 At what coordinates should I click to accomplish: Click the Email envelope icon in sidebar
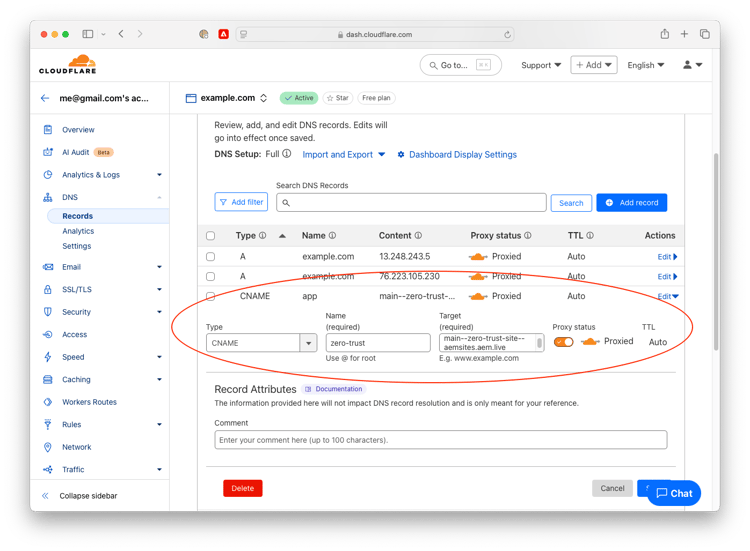coord(48,267)
